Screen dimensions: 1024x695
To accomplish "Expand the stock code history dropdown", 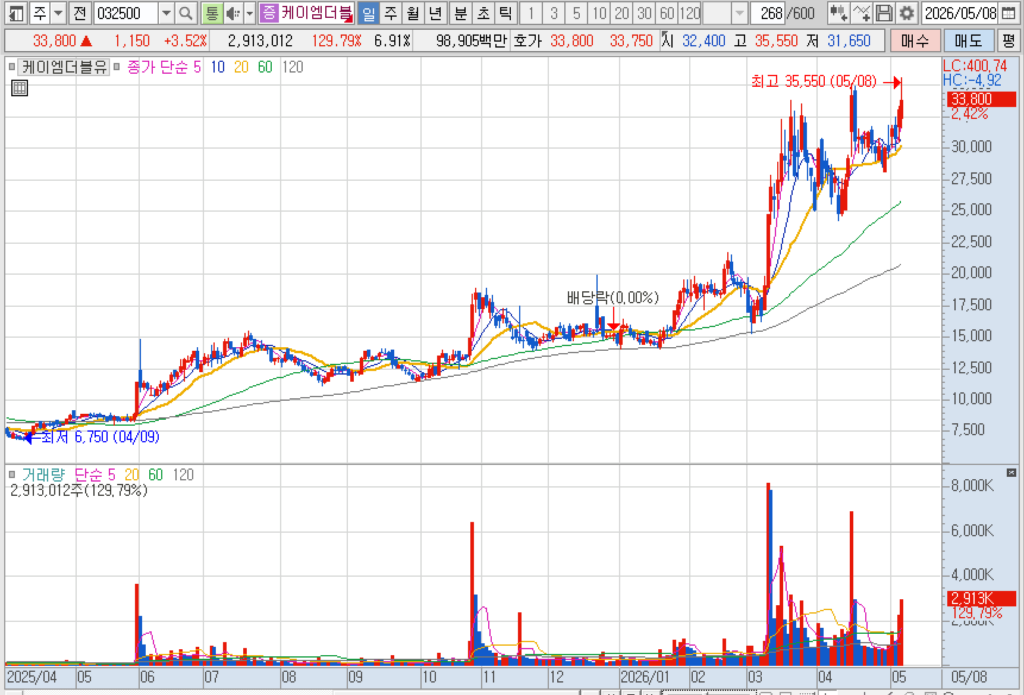I will pyautogui.click(x=167, y=12).
